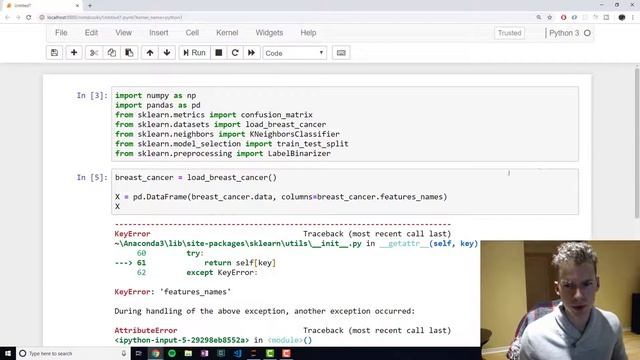
Task: Open Visual Studio Code from the taskbar
Action: tap(237, 353)
